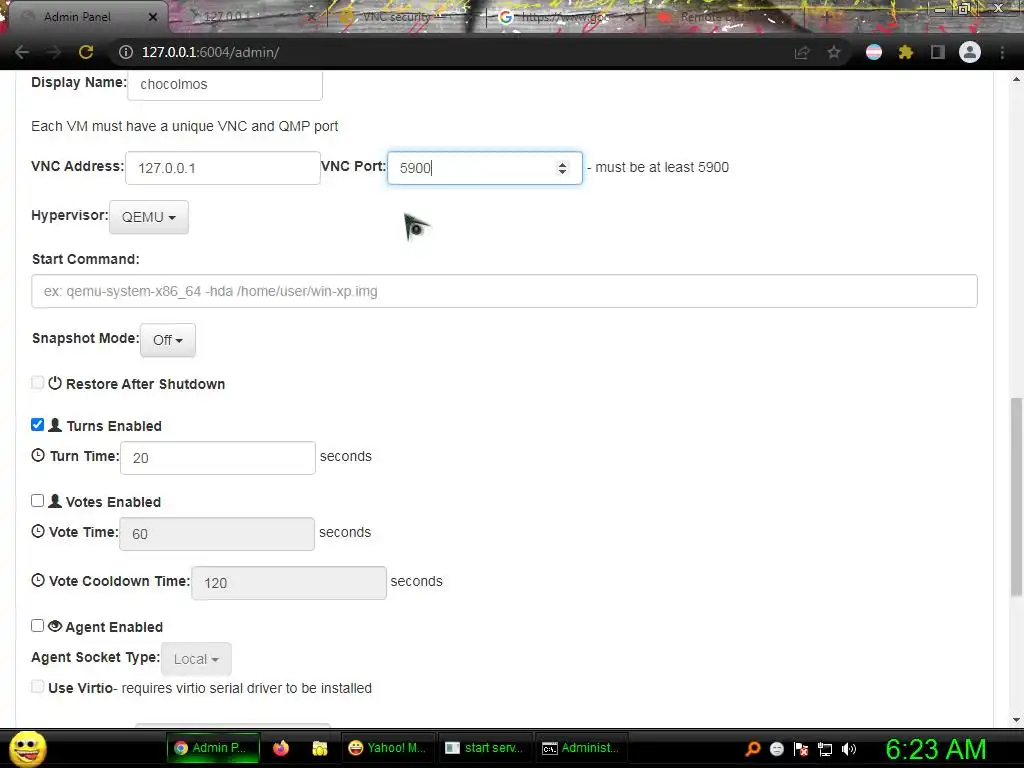Share this page icon
The height and width of the screenshot is (768, 1024).
point(802,52)
